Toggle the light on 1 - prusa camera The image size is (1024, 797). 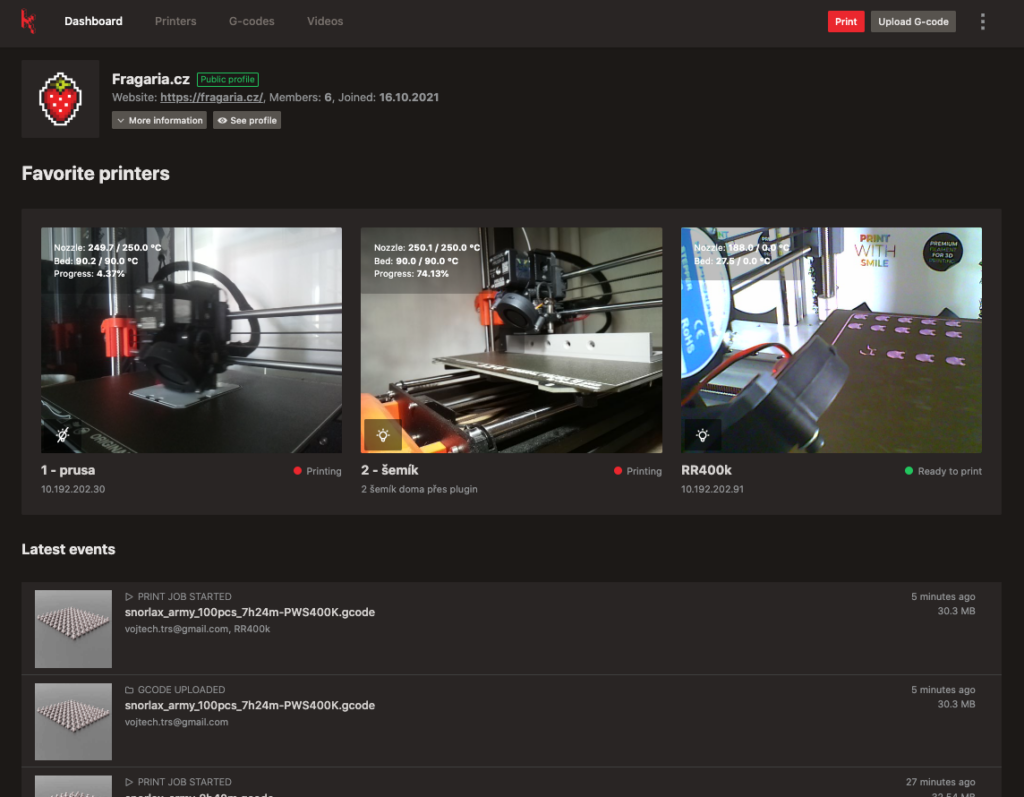click(62, 435)
